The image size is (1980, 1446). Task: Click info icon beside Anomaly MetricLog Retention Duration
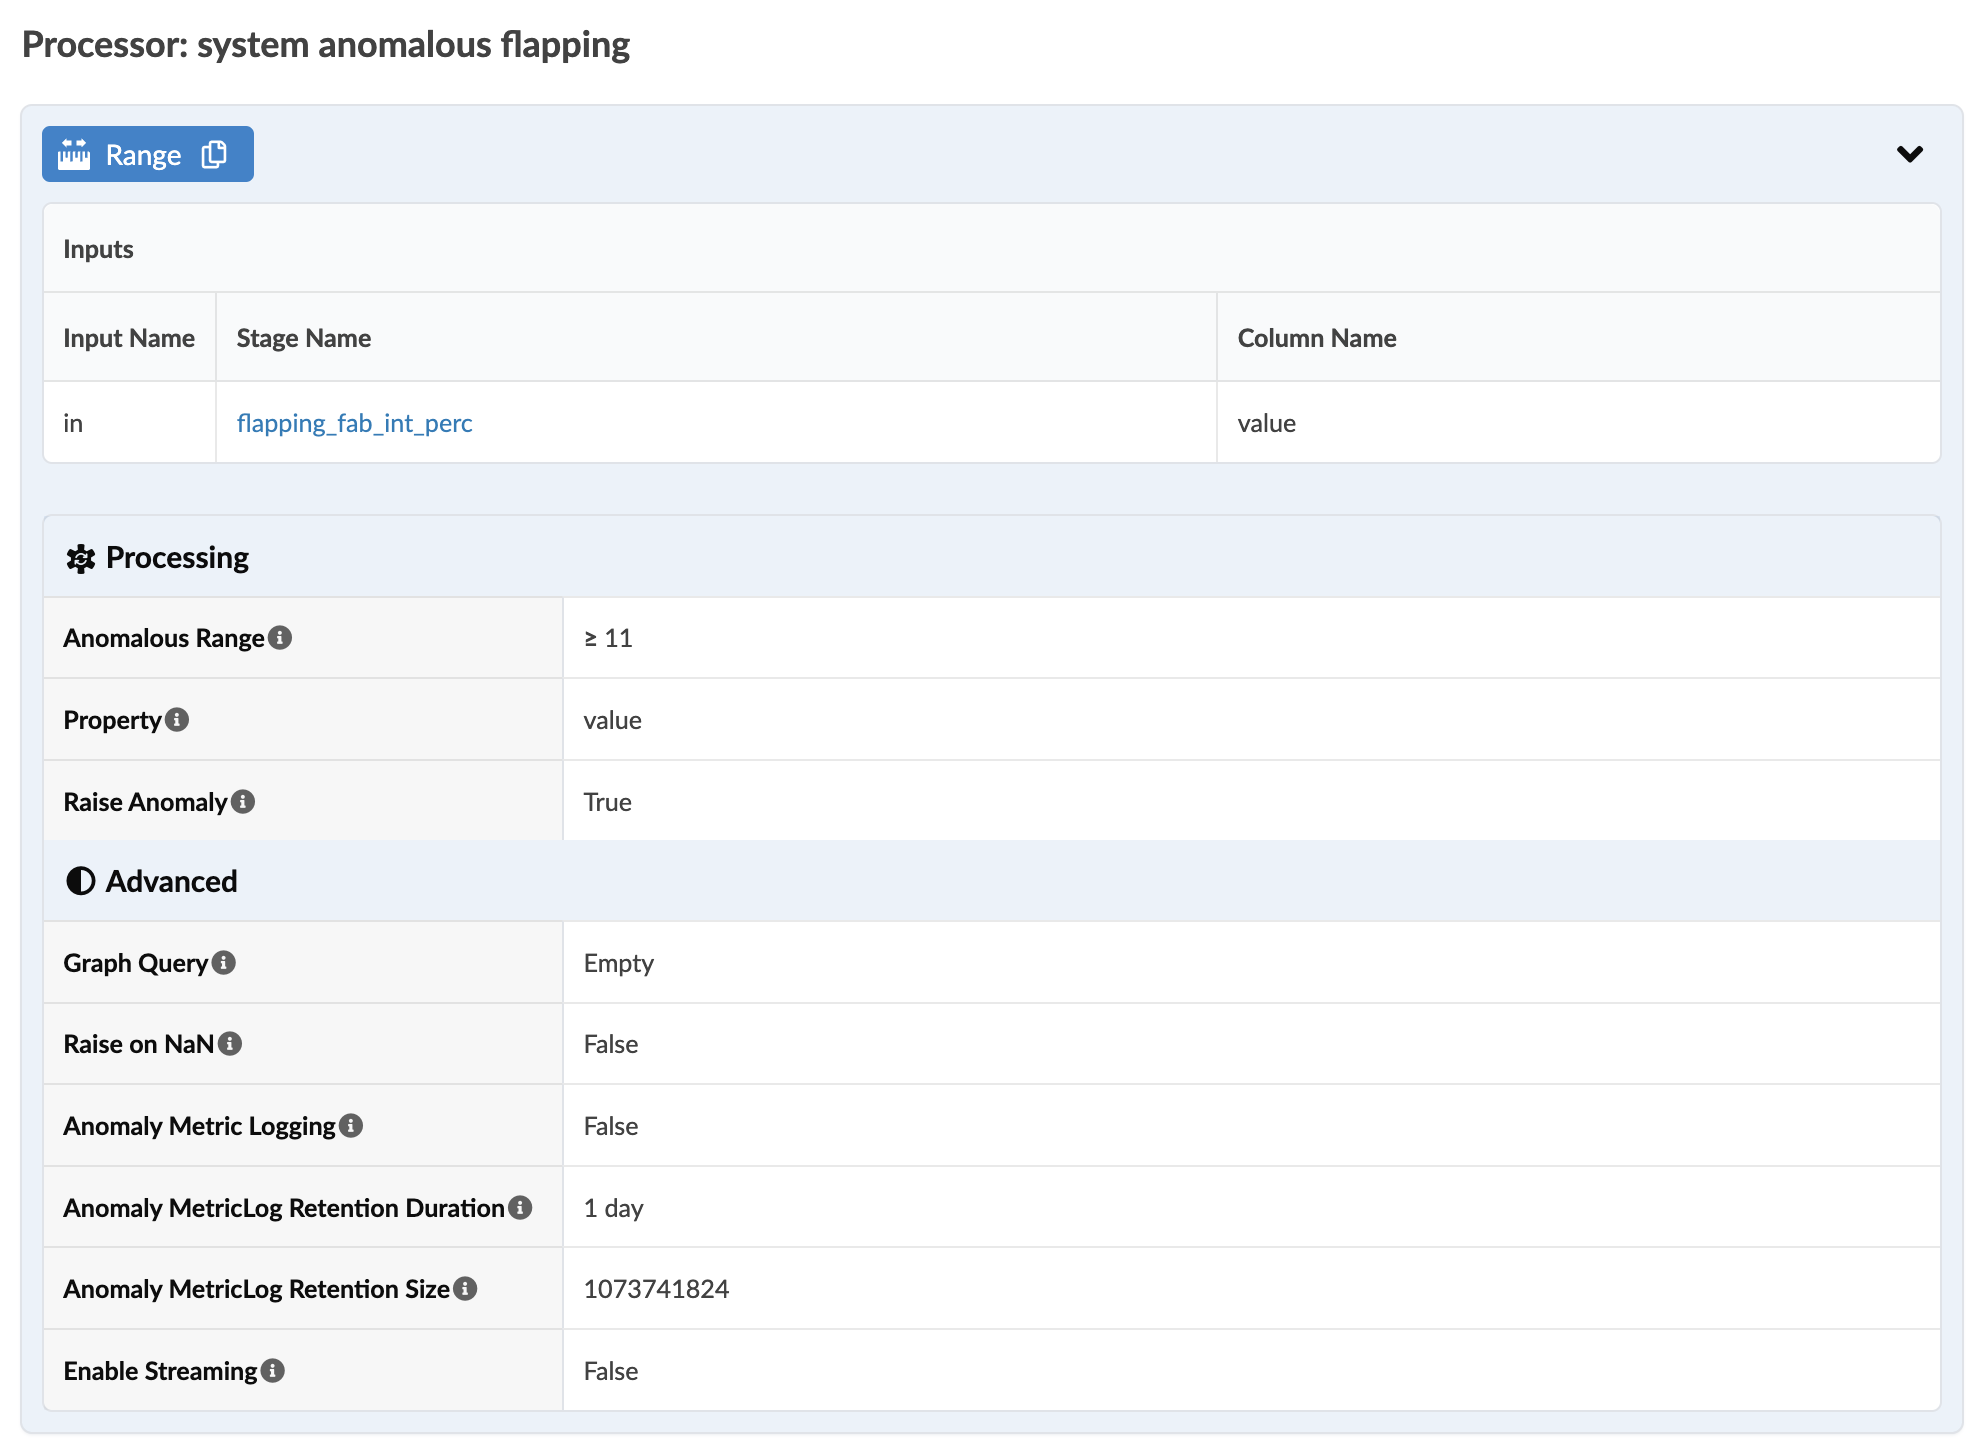[x=520, y=1207]
